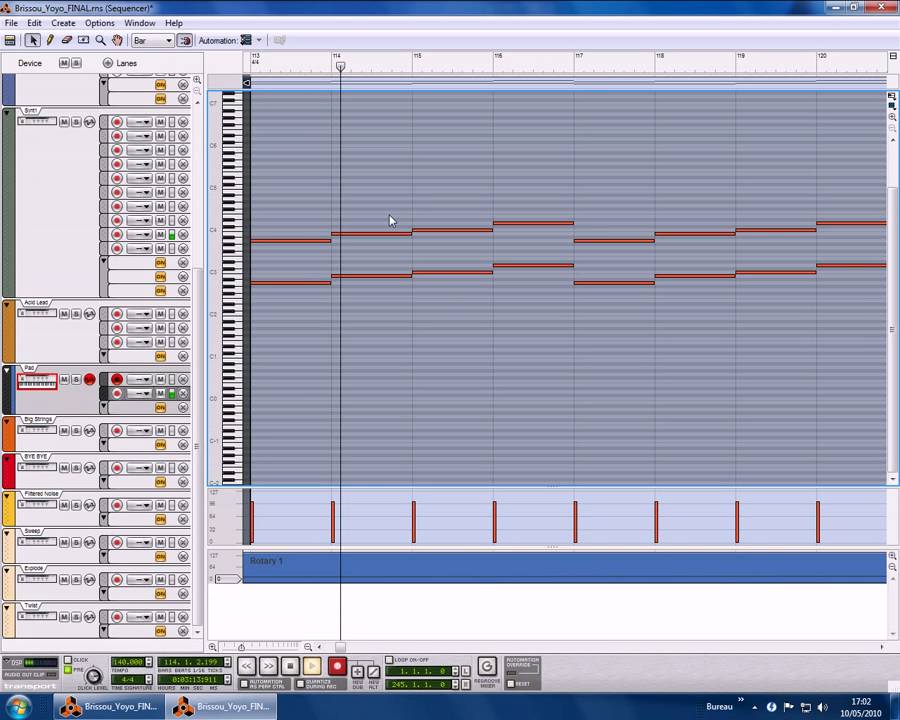900x720 pixels.
Task: Click the Arrange/Edit mode switch icon
Action: (10, 40)
